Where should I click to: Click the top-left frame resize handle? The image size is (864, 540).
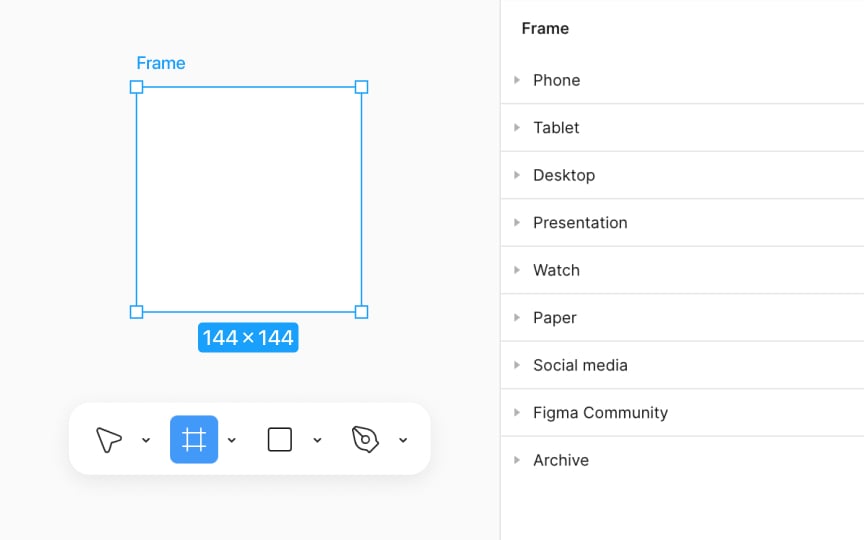137,87
